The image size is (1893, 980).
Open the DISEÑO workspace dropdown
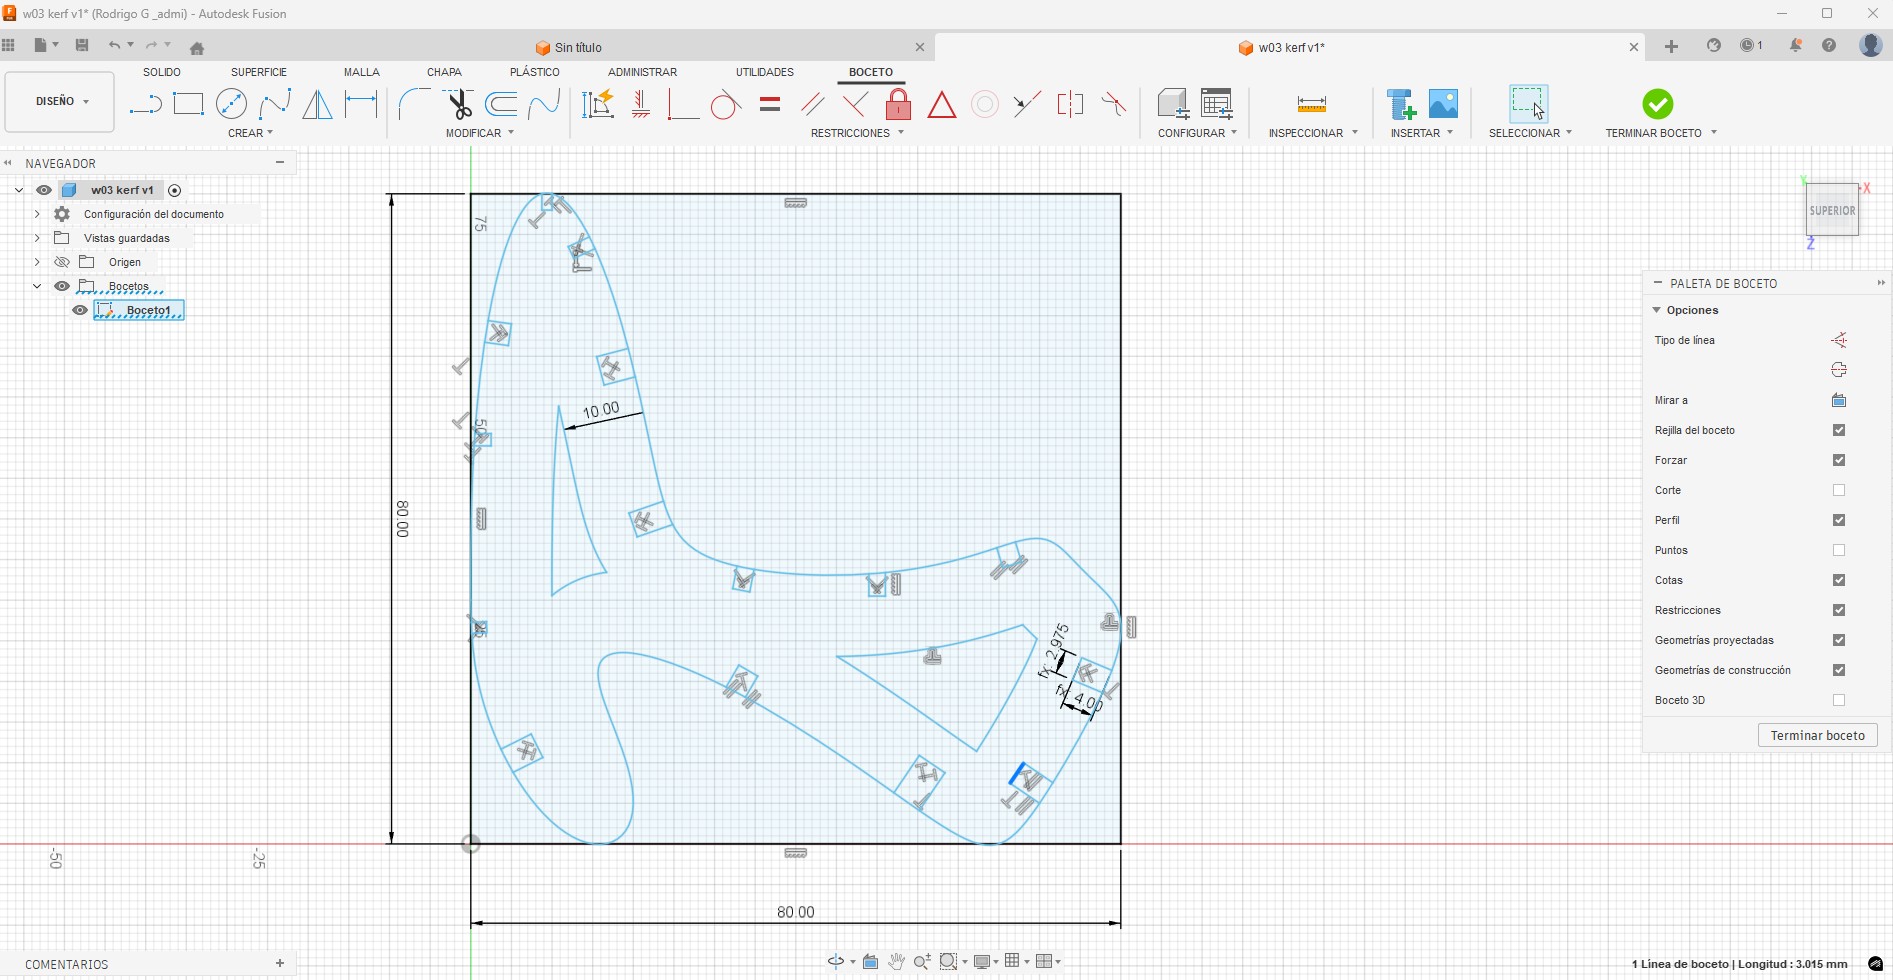[60, 101]
